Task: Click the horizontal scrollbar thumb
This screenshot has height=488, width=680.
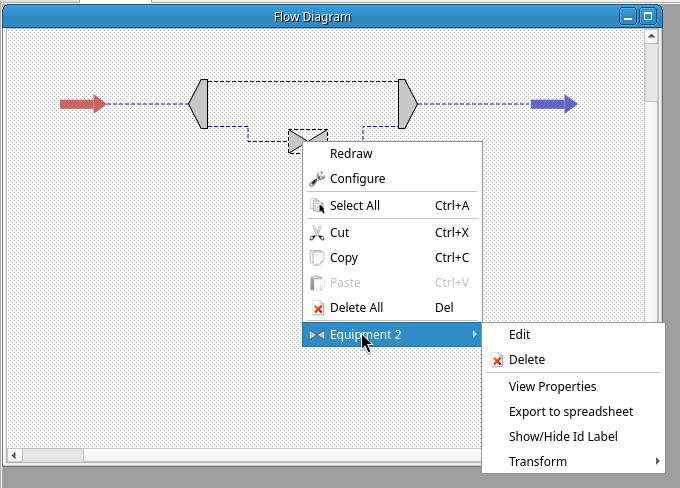Action: coord(52,455)
